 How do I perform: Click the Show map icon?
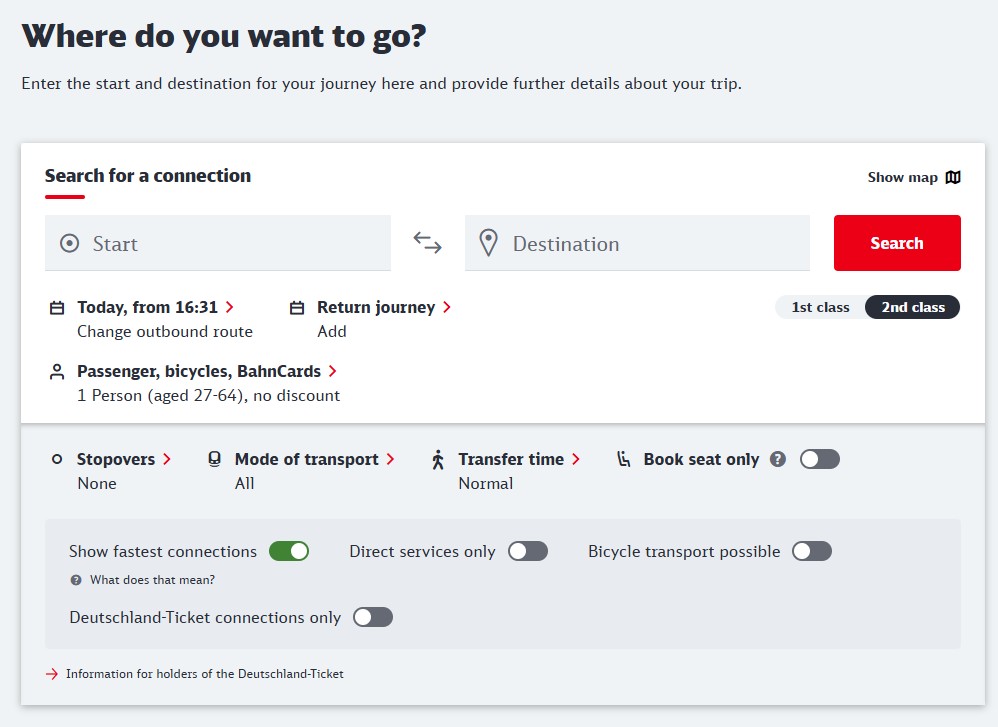(953, 177)
